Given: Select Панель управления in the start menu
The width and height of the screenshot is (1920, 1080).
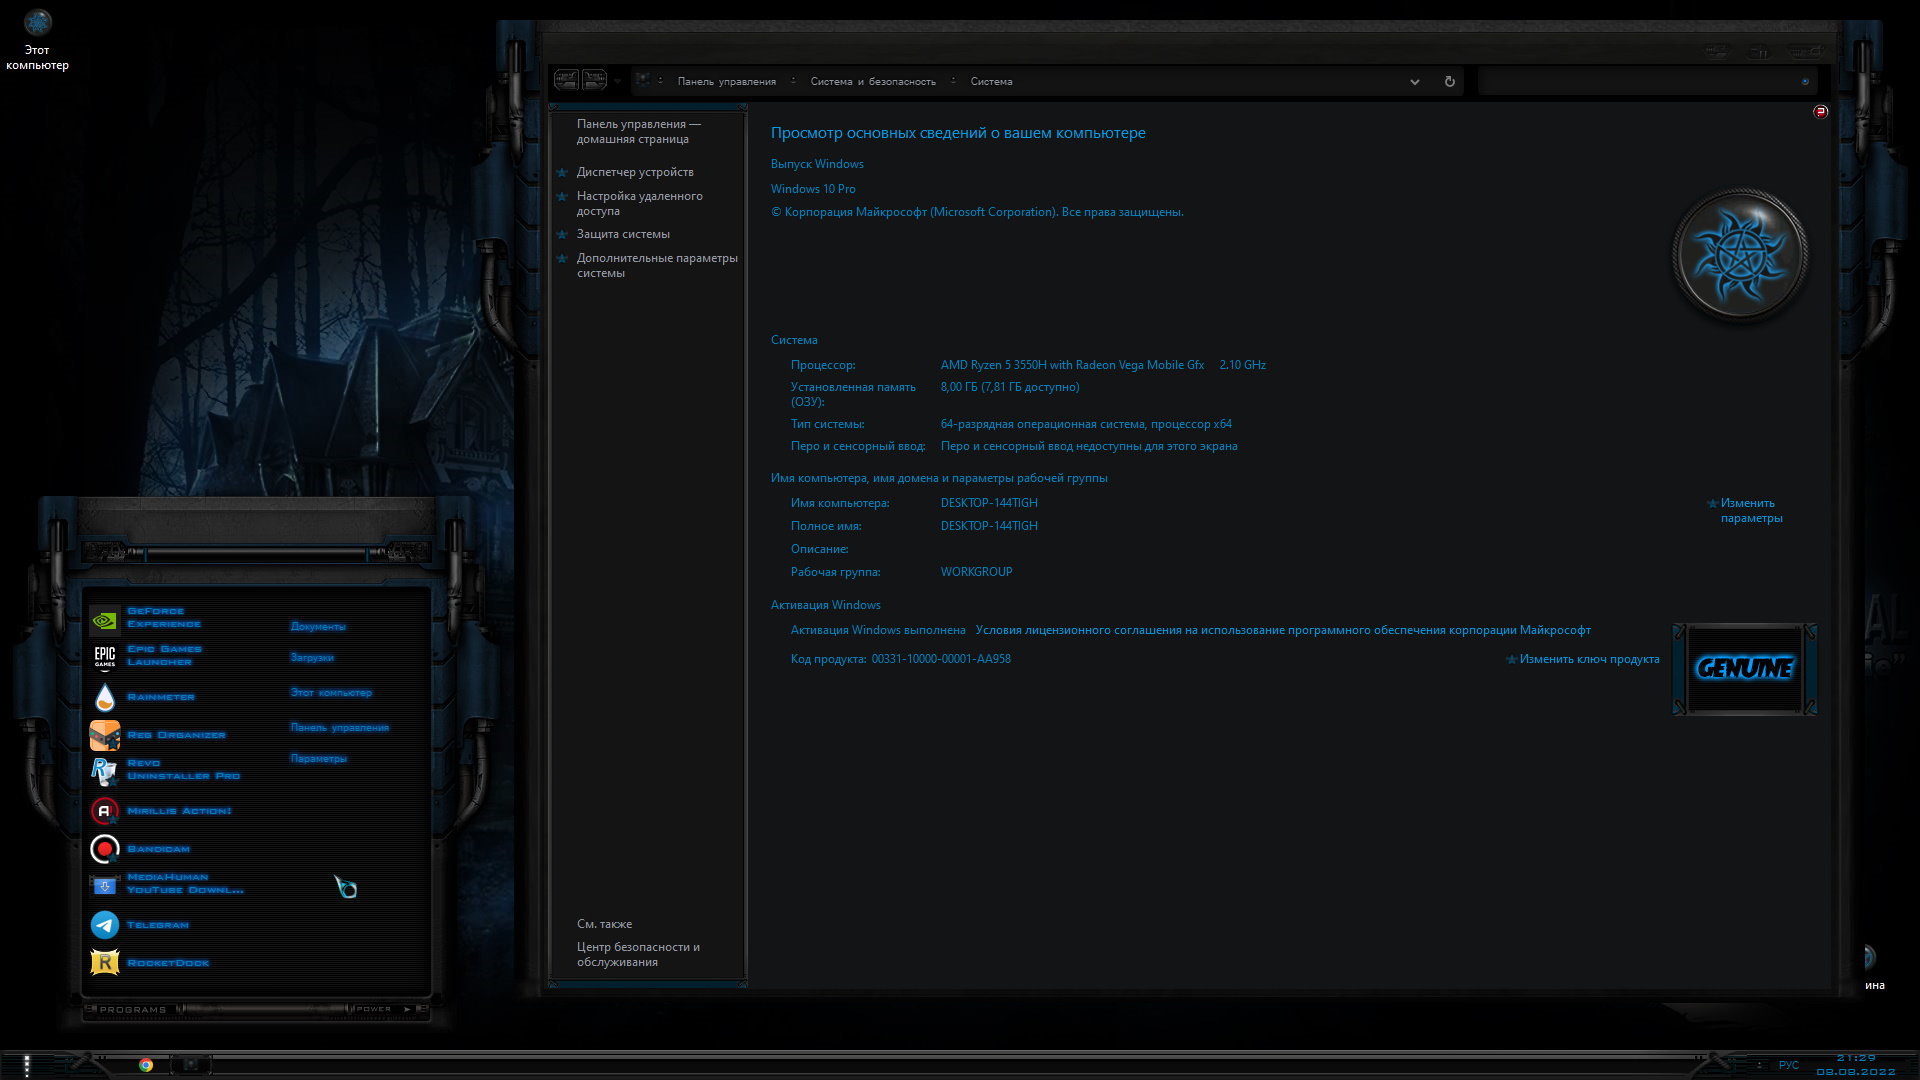Looking at the screenshot, I should click(339, 728).
